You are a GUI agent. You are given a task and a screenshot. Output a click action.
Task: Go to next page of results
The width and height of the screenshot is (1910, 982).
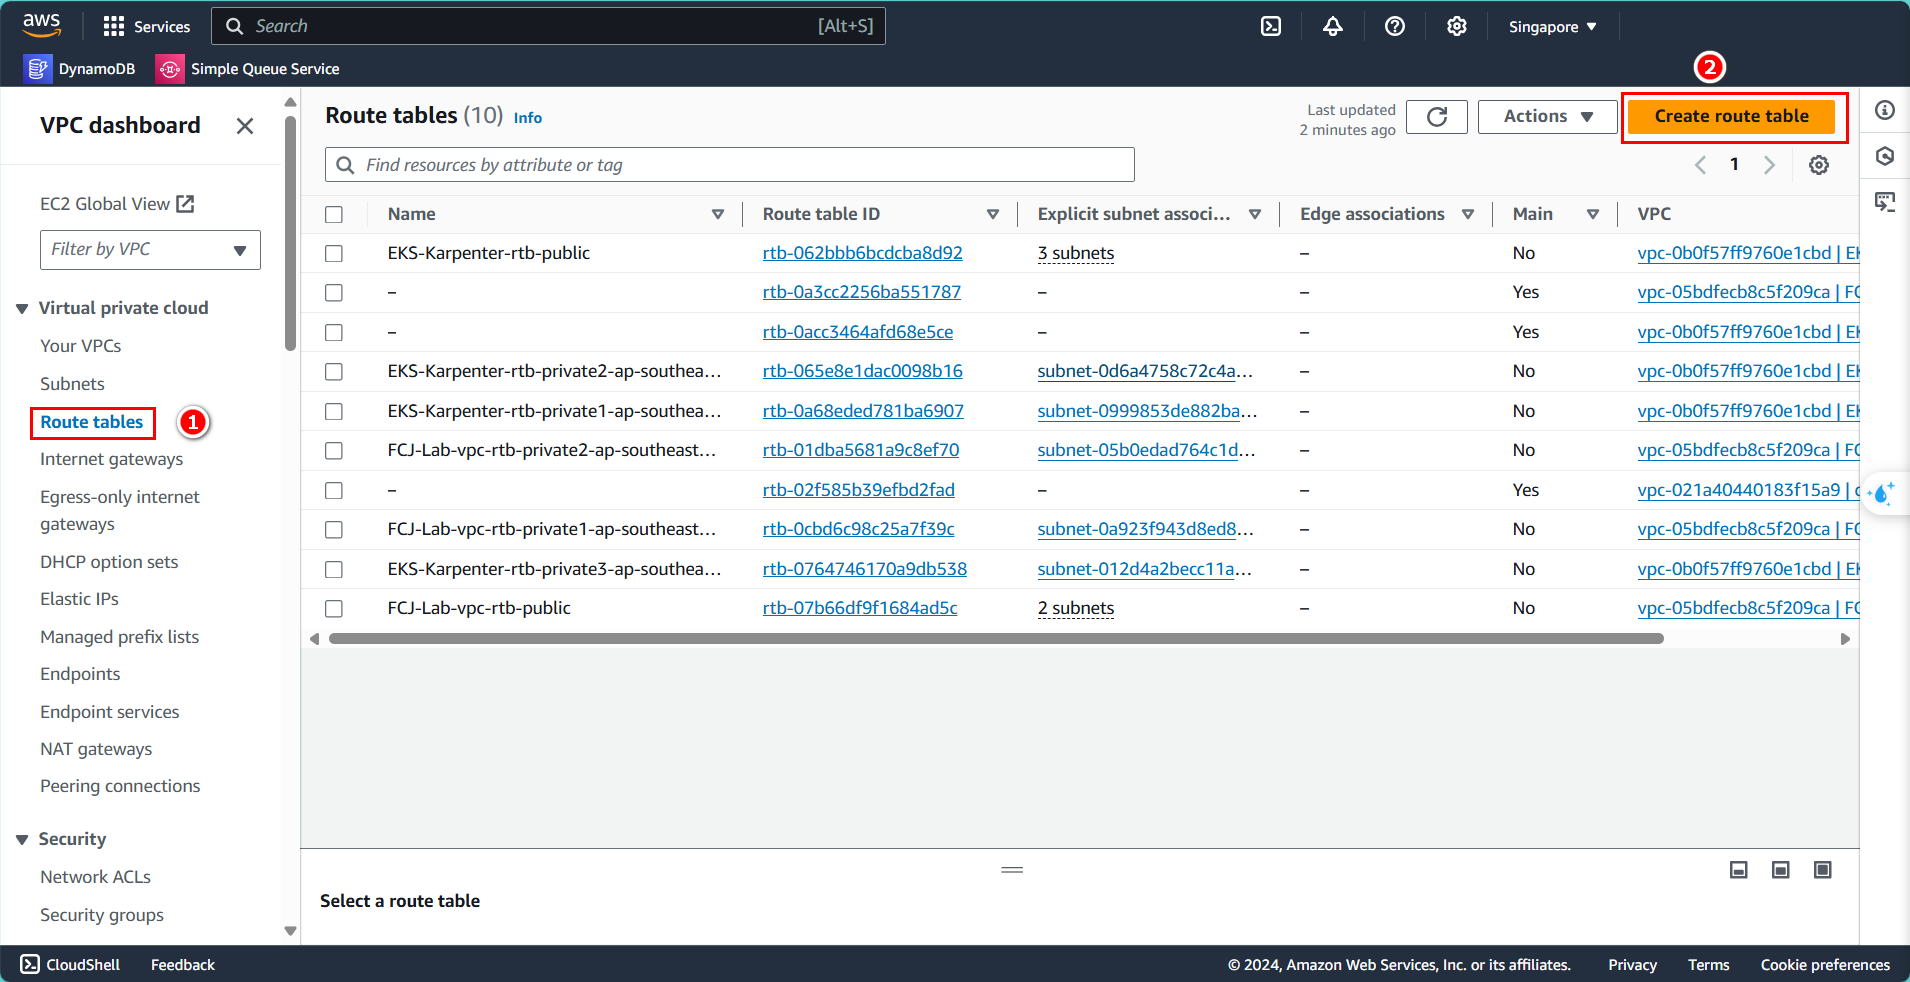click(x=1769, y=165)
